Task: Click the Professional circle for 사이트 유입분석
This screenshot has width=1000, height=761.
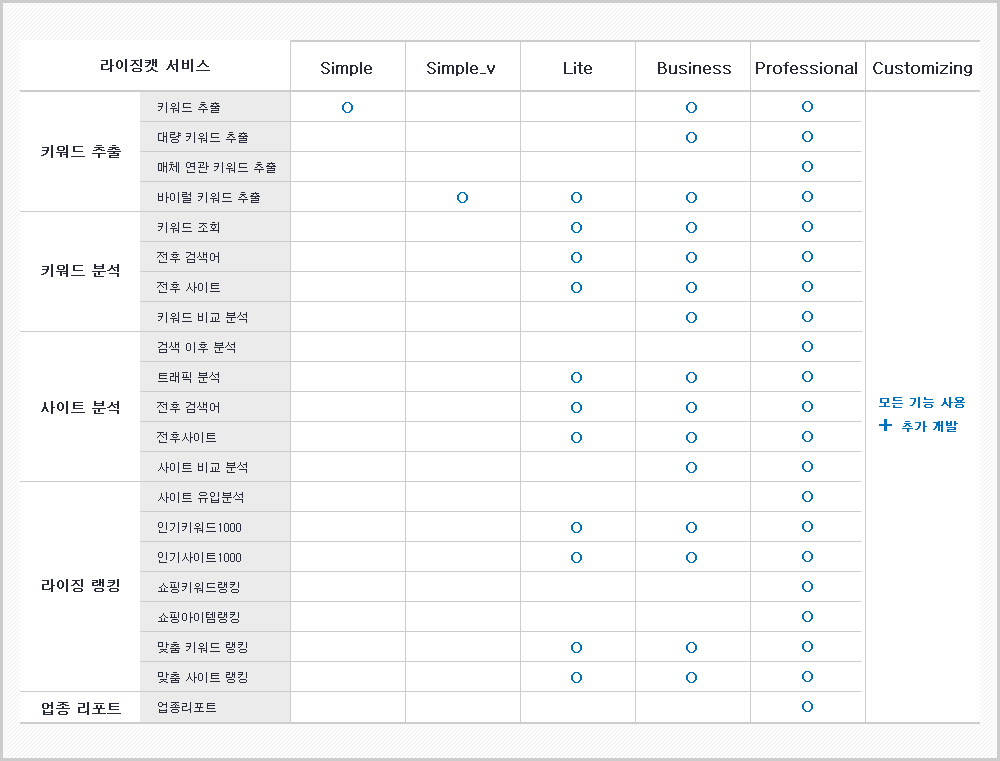Action: [x=807, y=496]
